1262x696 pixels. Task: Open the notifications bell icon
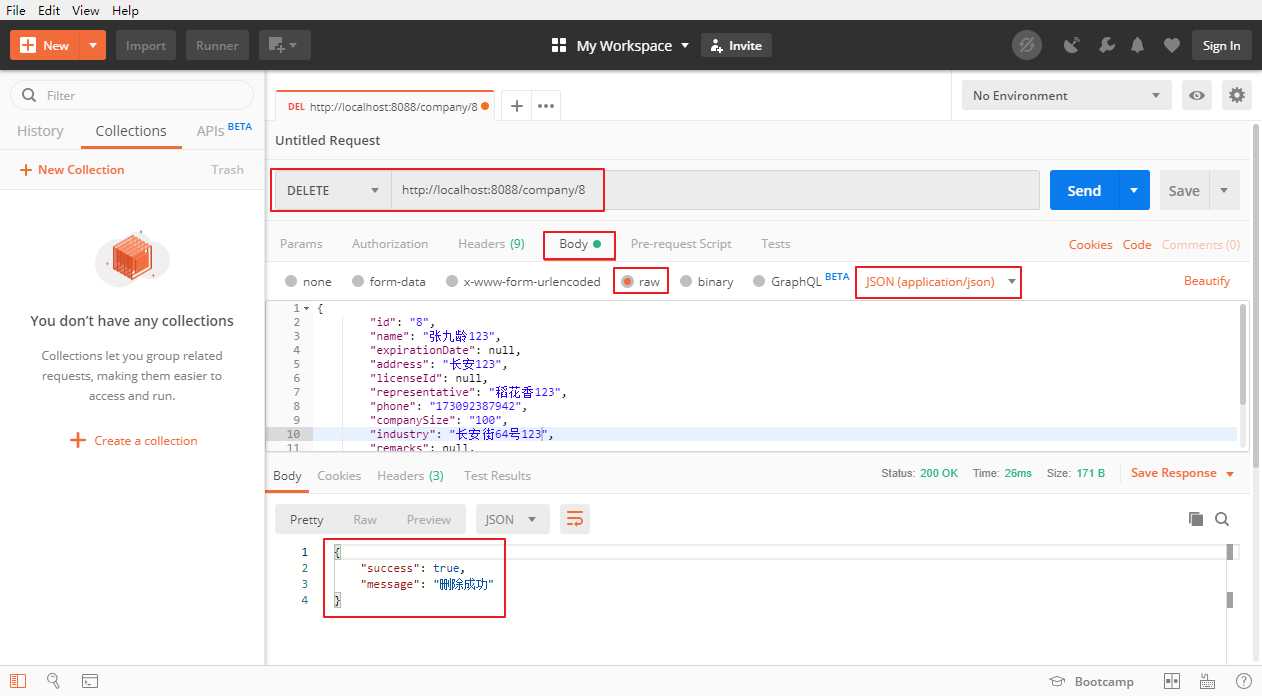pyautogui.click(x=1138, y=45)
